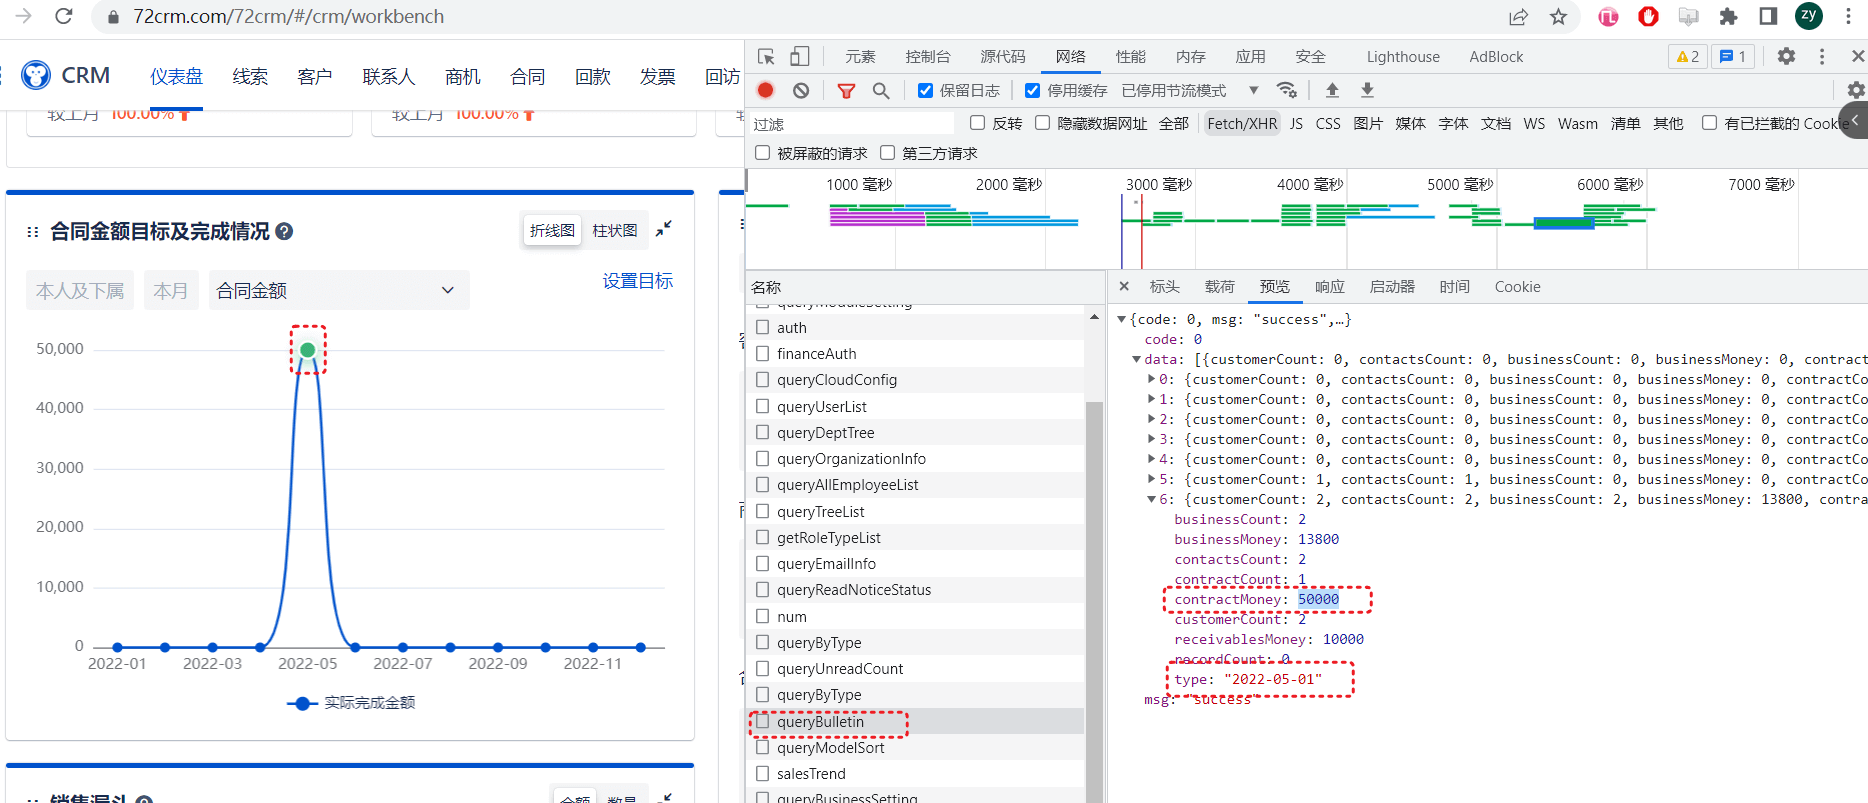This screenshot has height=803, width=1868.
Task: Switch chart to 折线图 view
Action: tap(552, 230)
